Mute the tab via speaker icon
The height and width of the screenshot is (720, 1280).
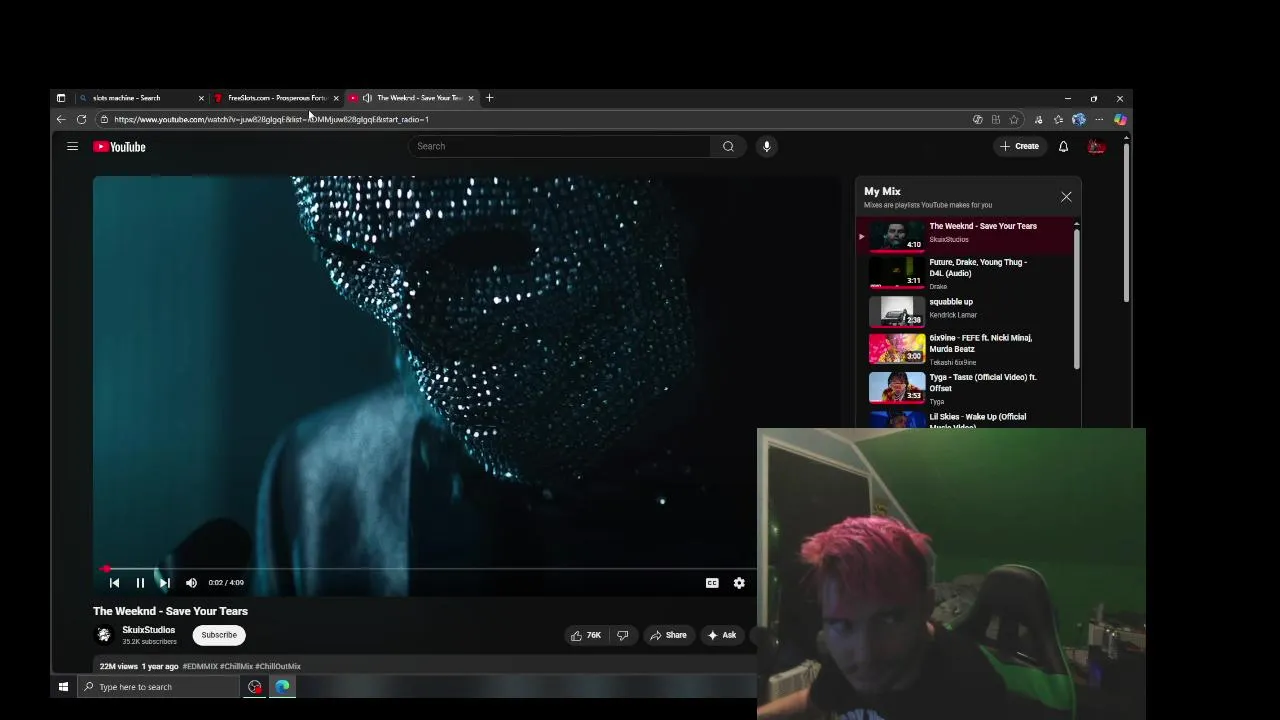point(367,98)
